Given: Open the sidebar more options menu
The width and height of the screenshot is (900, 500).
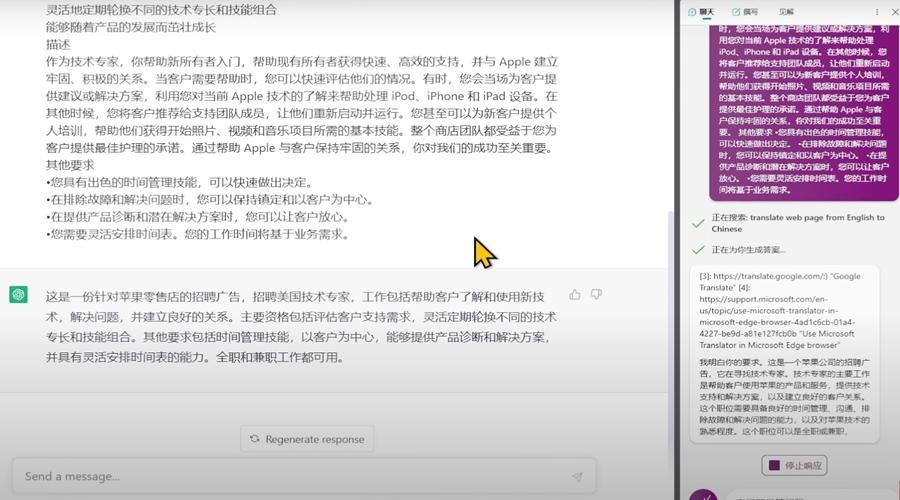Looking at the screenshot, I should (876, 11).
